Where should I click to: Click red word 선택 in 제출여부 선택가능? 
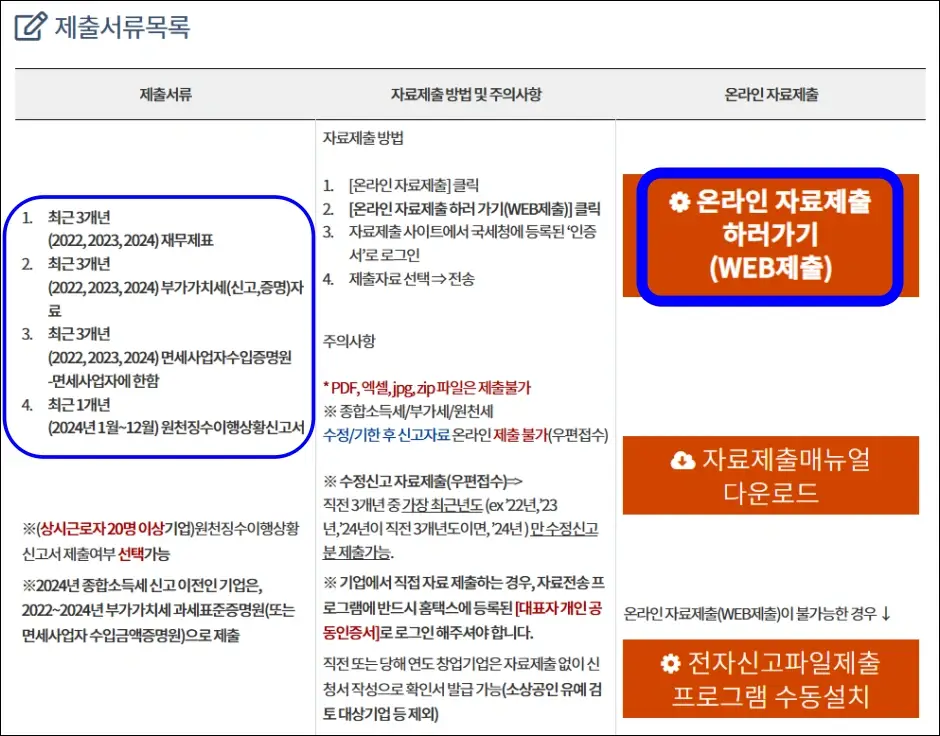[x=131, y=553]
